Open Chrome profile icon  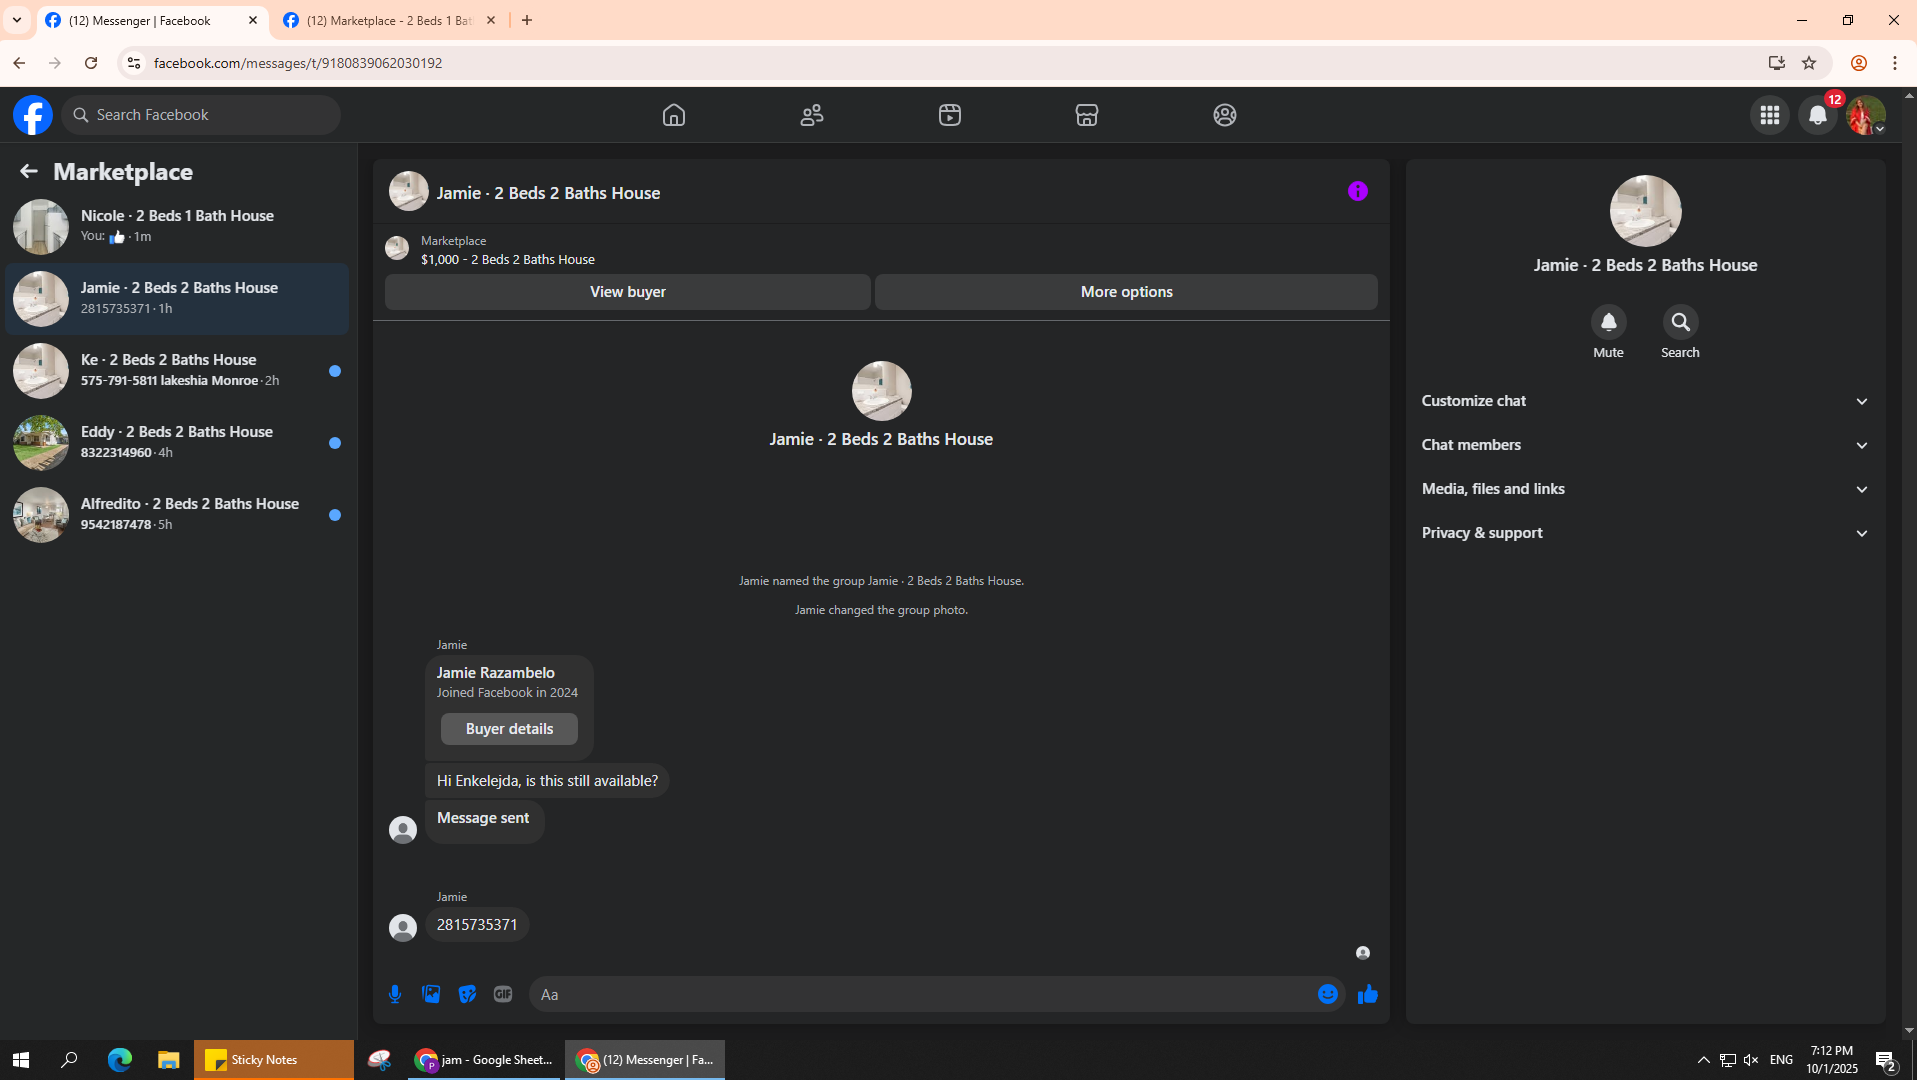[1859, 63]
